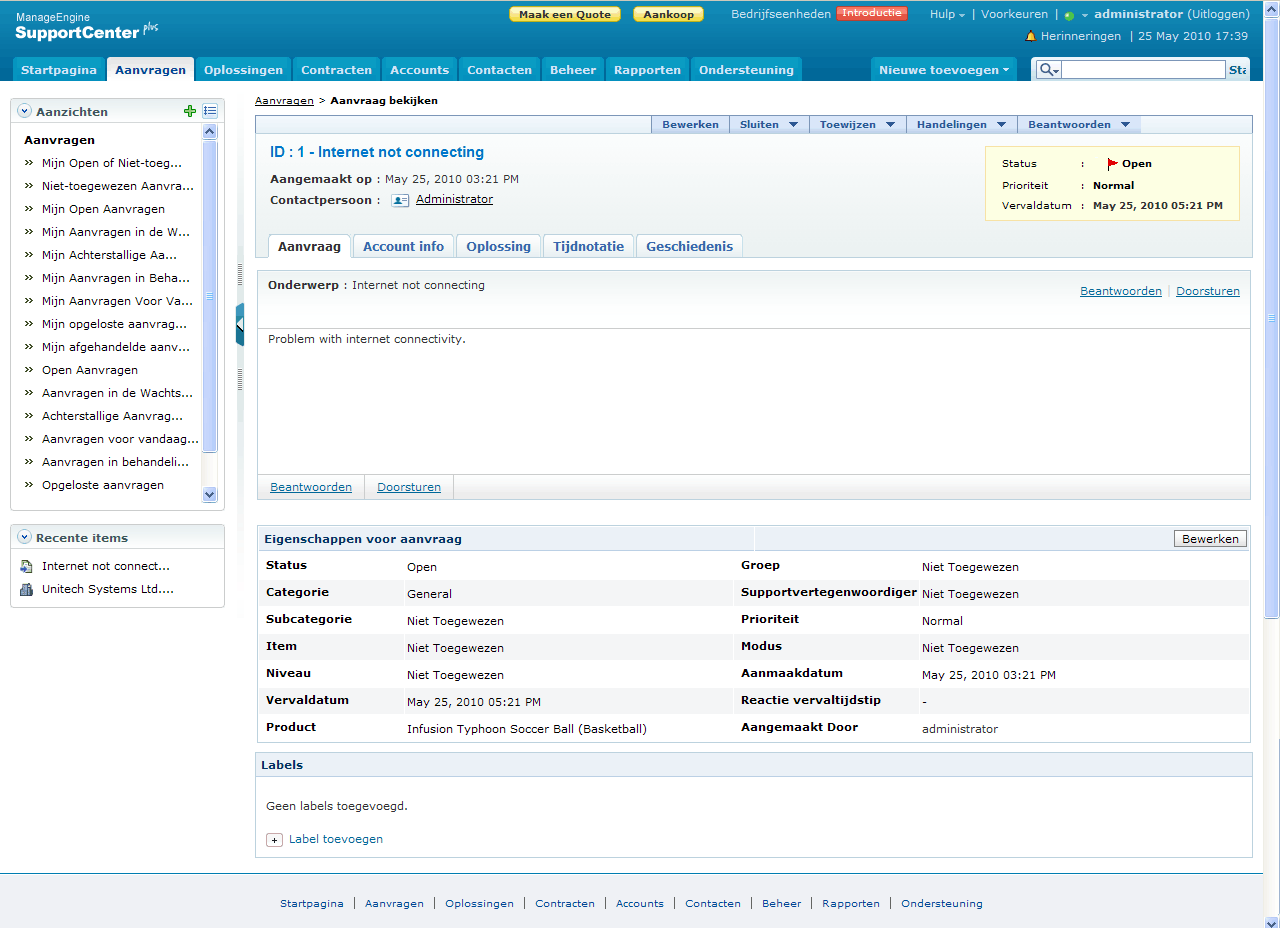This screenshot has width=1280, height=933.
Task: Click the plus icon next to Label toevoegen
Action: 274,840
